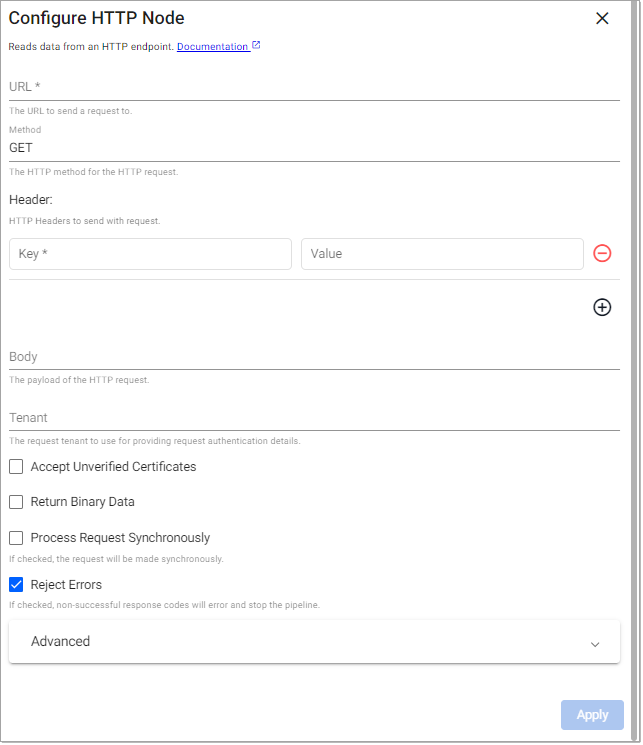Toggle Process Request Synchronously checkbox
The height and width of the screenshot is (745, 643).
click(x=16, y=538)
